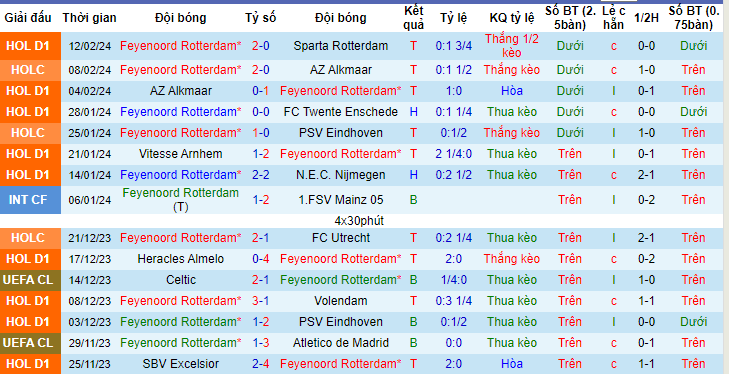Open the SBV Excelsior team link

pyautogui.click(x=181, y=364)
